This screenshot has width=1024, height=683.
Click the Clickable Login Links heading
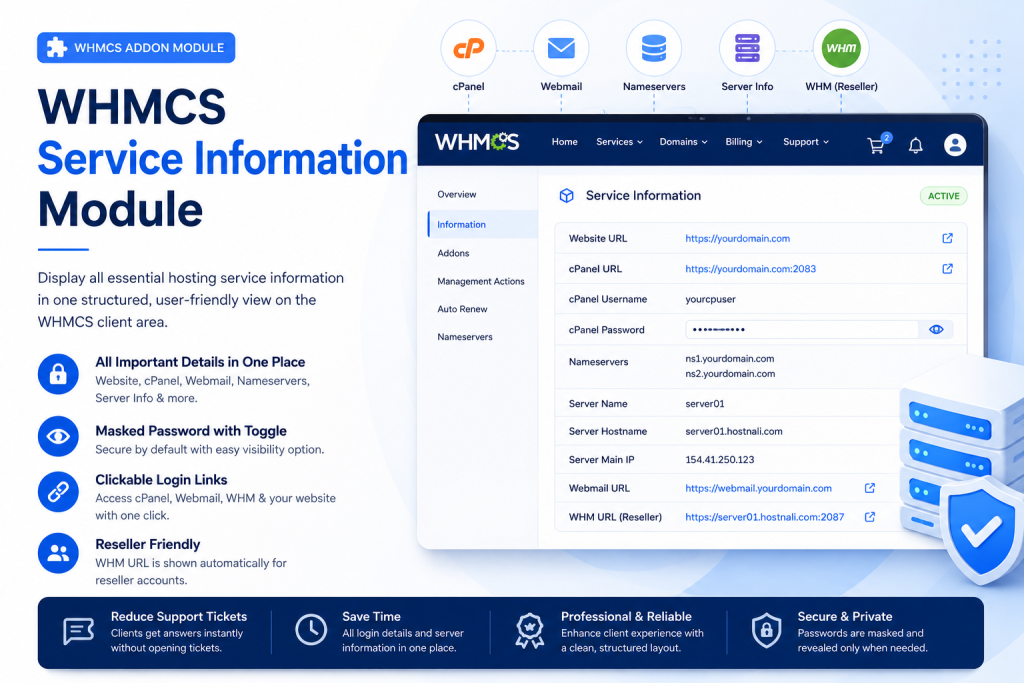point(161,479)
